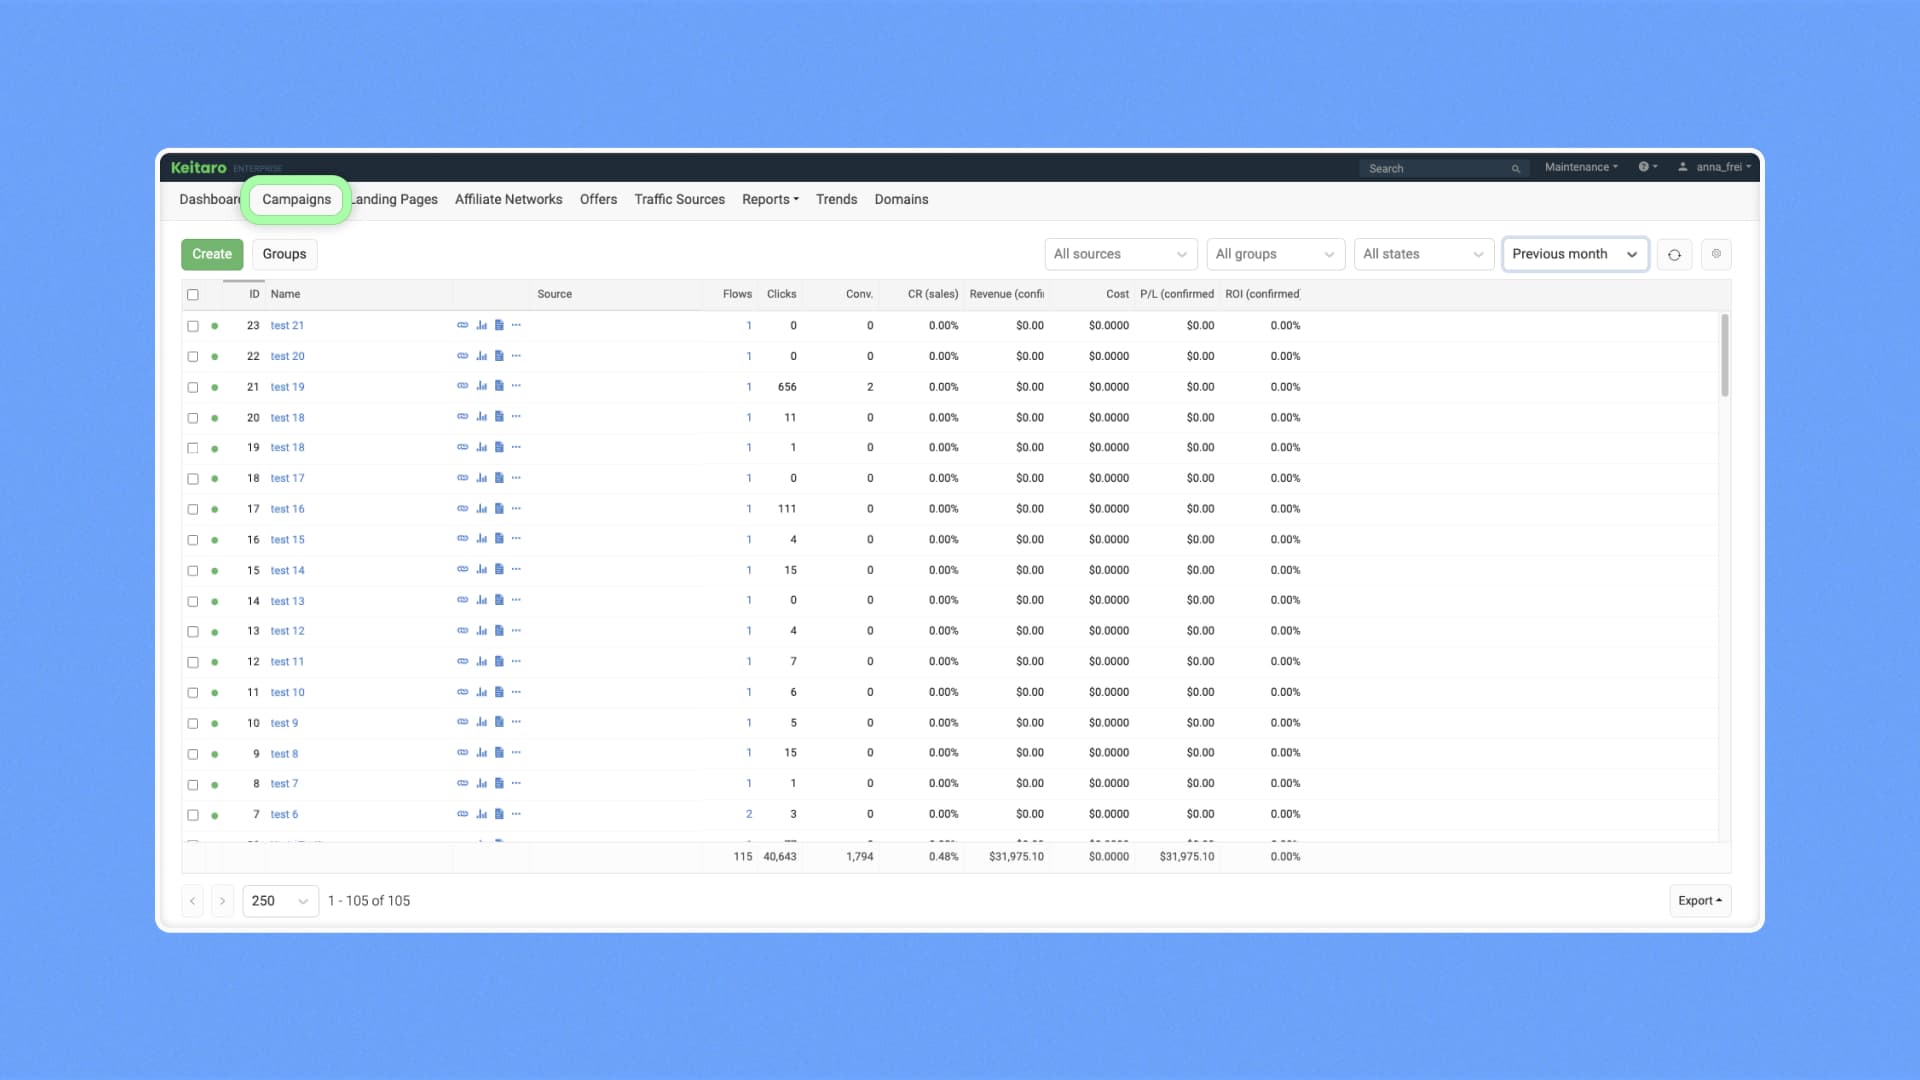
Task: Change the Previous month date filter
Action: [1574, 254]
